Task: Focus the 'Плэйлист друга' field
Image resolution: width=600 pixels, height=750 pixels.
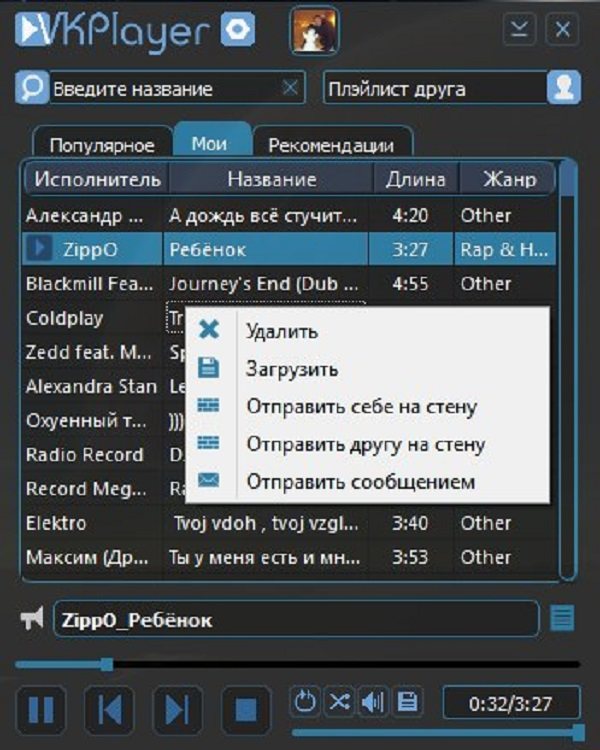Action: tap(435, 88)
